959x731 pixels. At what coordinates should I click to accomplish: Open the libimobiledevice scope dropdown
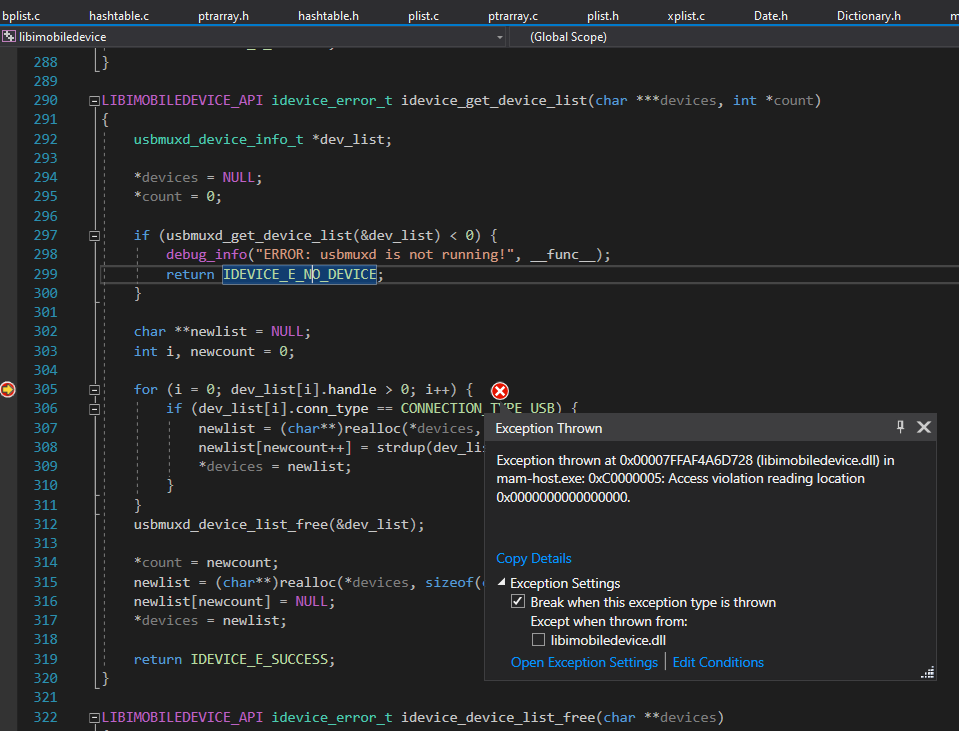[500, 35]
